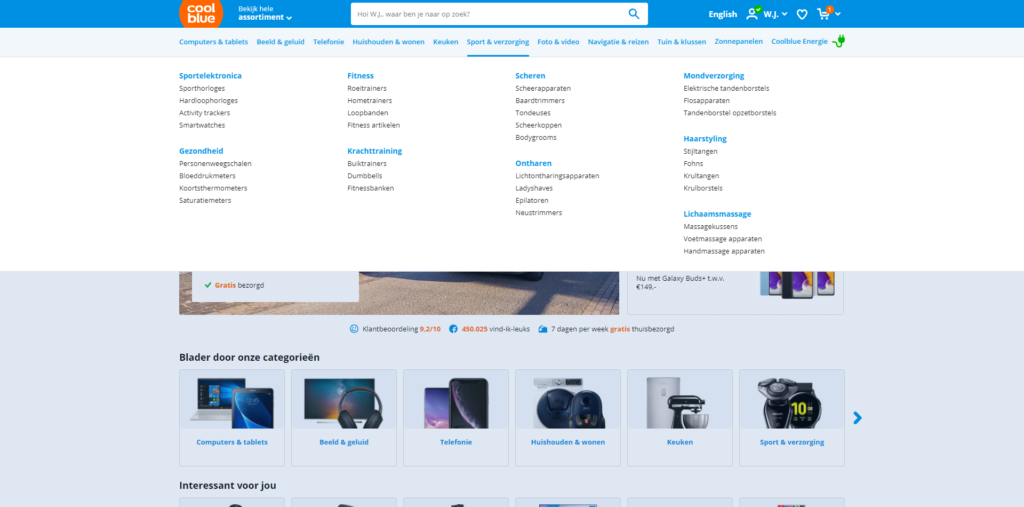Open the Sportelektronica heading link
Image resolution: width=1024 pixels, height=507 pixels.
tap(210, 76)
